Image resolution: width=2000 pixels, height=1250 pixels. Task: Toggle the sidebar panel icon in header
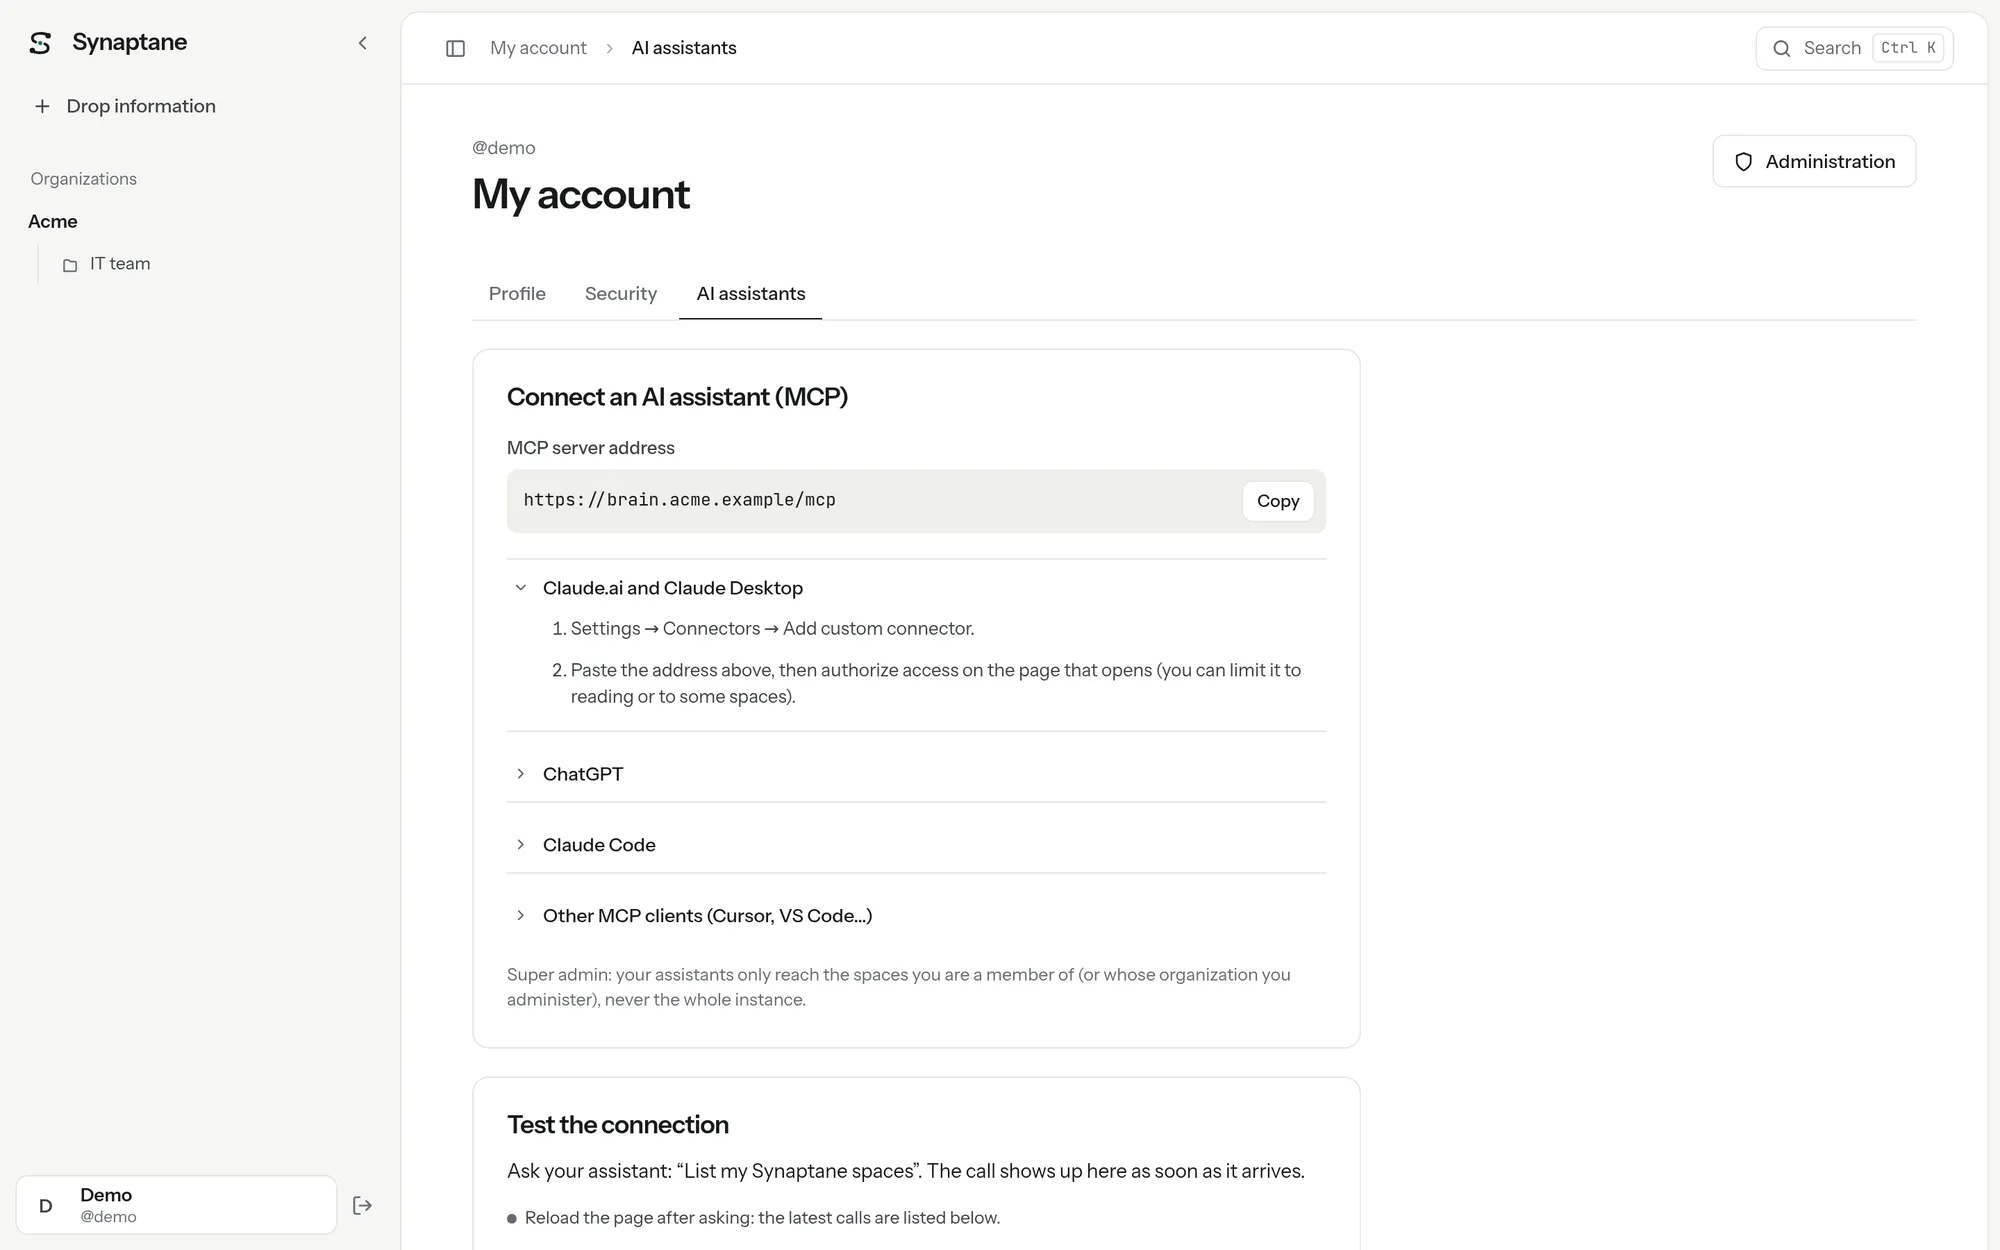click(455, 48)
